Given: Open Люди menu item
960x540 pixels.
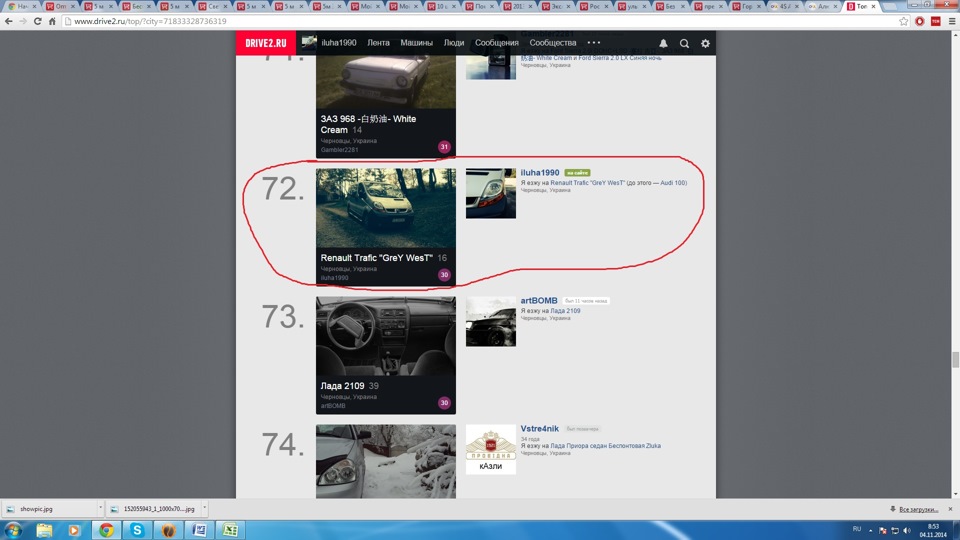Looking at the screenshot, I should click(x=454, y=43).
